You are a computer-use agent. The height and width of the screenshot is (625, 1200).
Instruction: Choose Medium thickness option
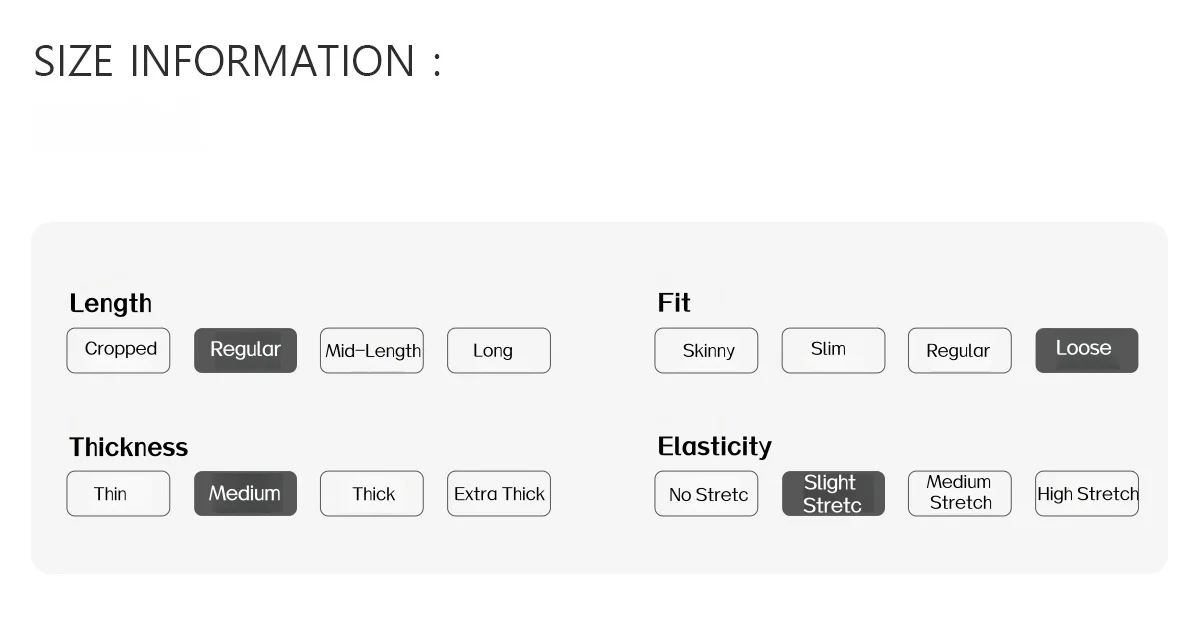pos(245,493)
